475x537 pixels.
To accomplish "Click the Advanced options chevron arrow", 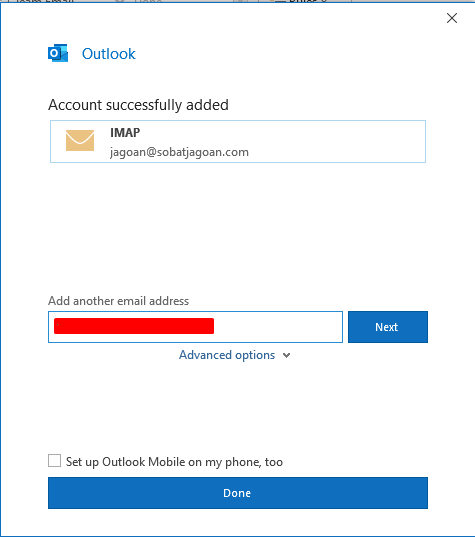I will pyautogui.click(x=287, y=355).
